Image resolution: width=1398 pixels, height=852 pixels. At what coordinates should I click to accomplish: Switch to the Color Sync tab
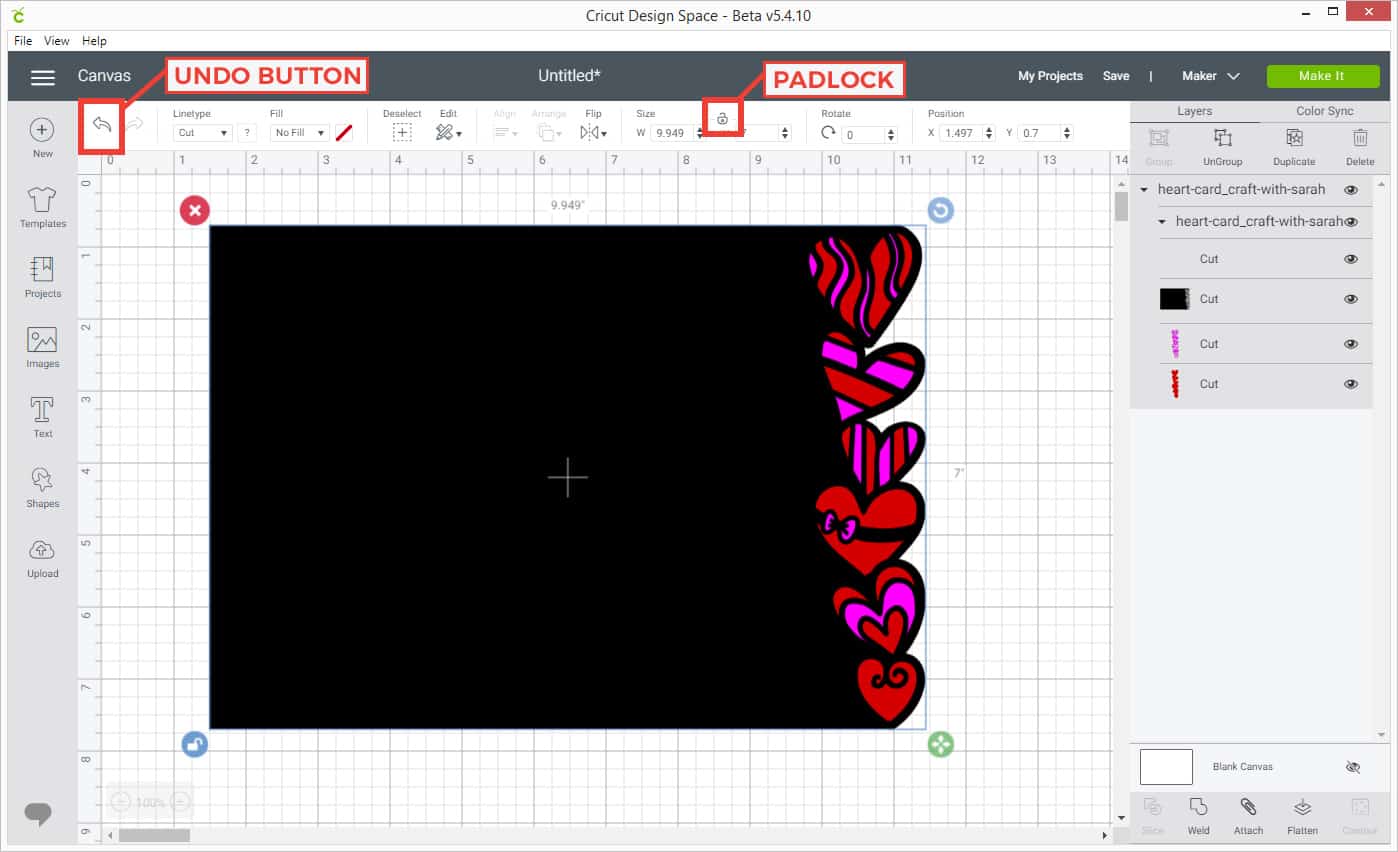click(1324, 111)
